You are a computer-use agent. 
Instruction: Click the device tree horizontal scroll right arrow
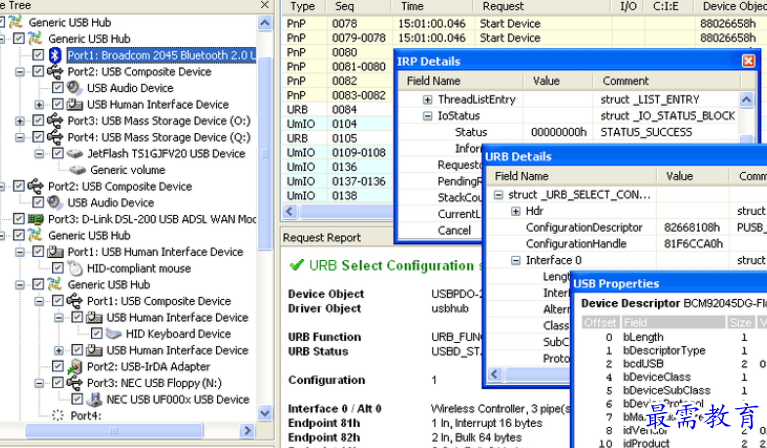coord(248,430)
